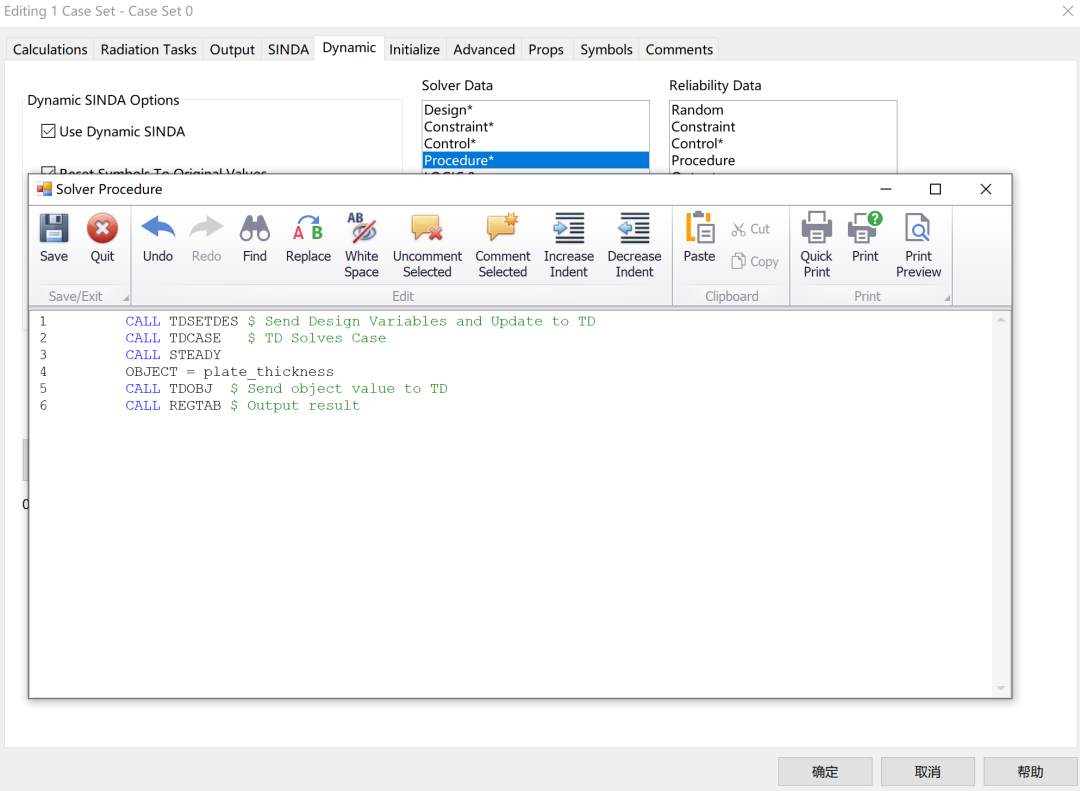Click the editor scrollbar up arrow
The width and height of the screenshot is (1080, 791).
point(1001,320)
